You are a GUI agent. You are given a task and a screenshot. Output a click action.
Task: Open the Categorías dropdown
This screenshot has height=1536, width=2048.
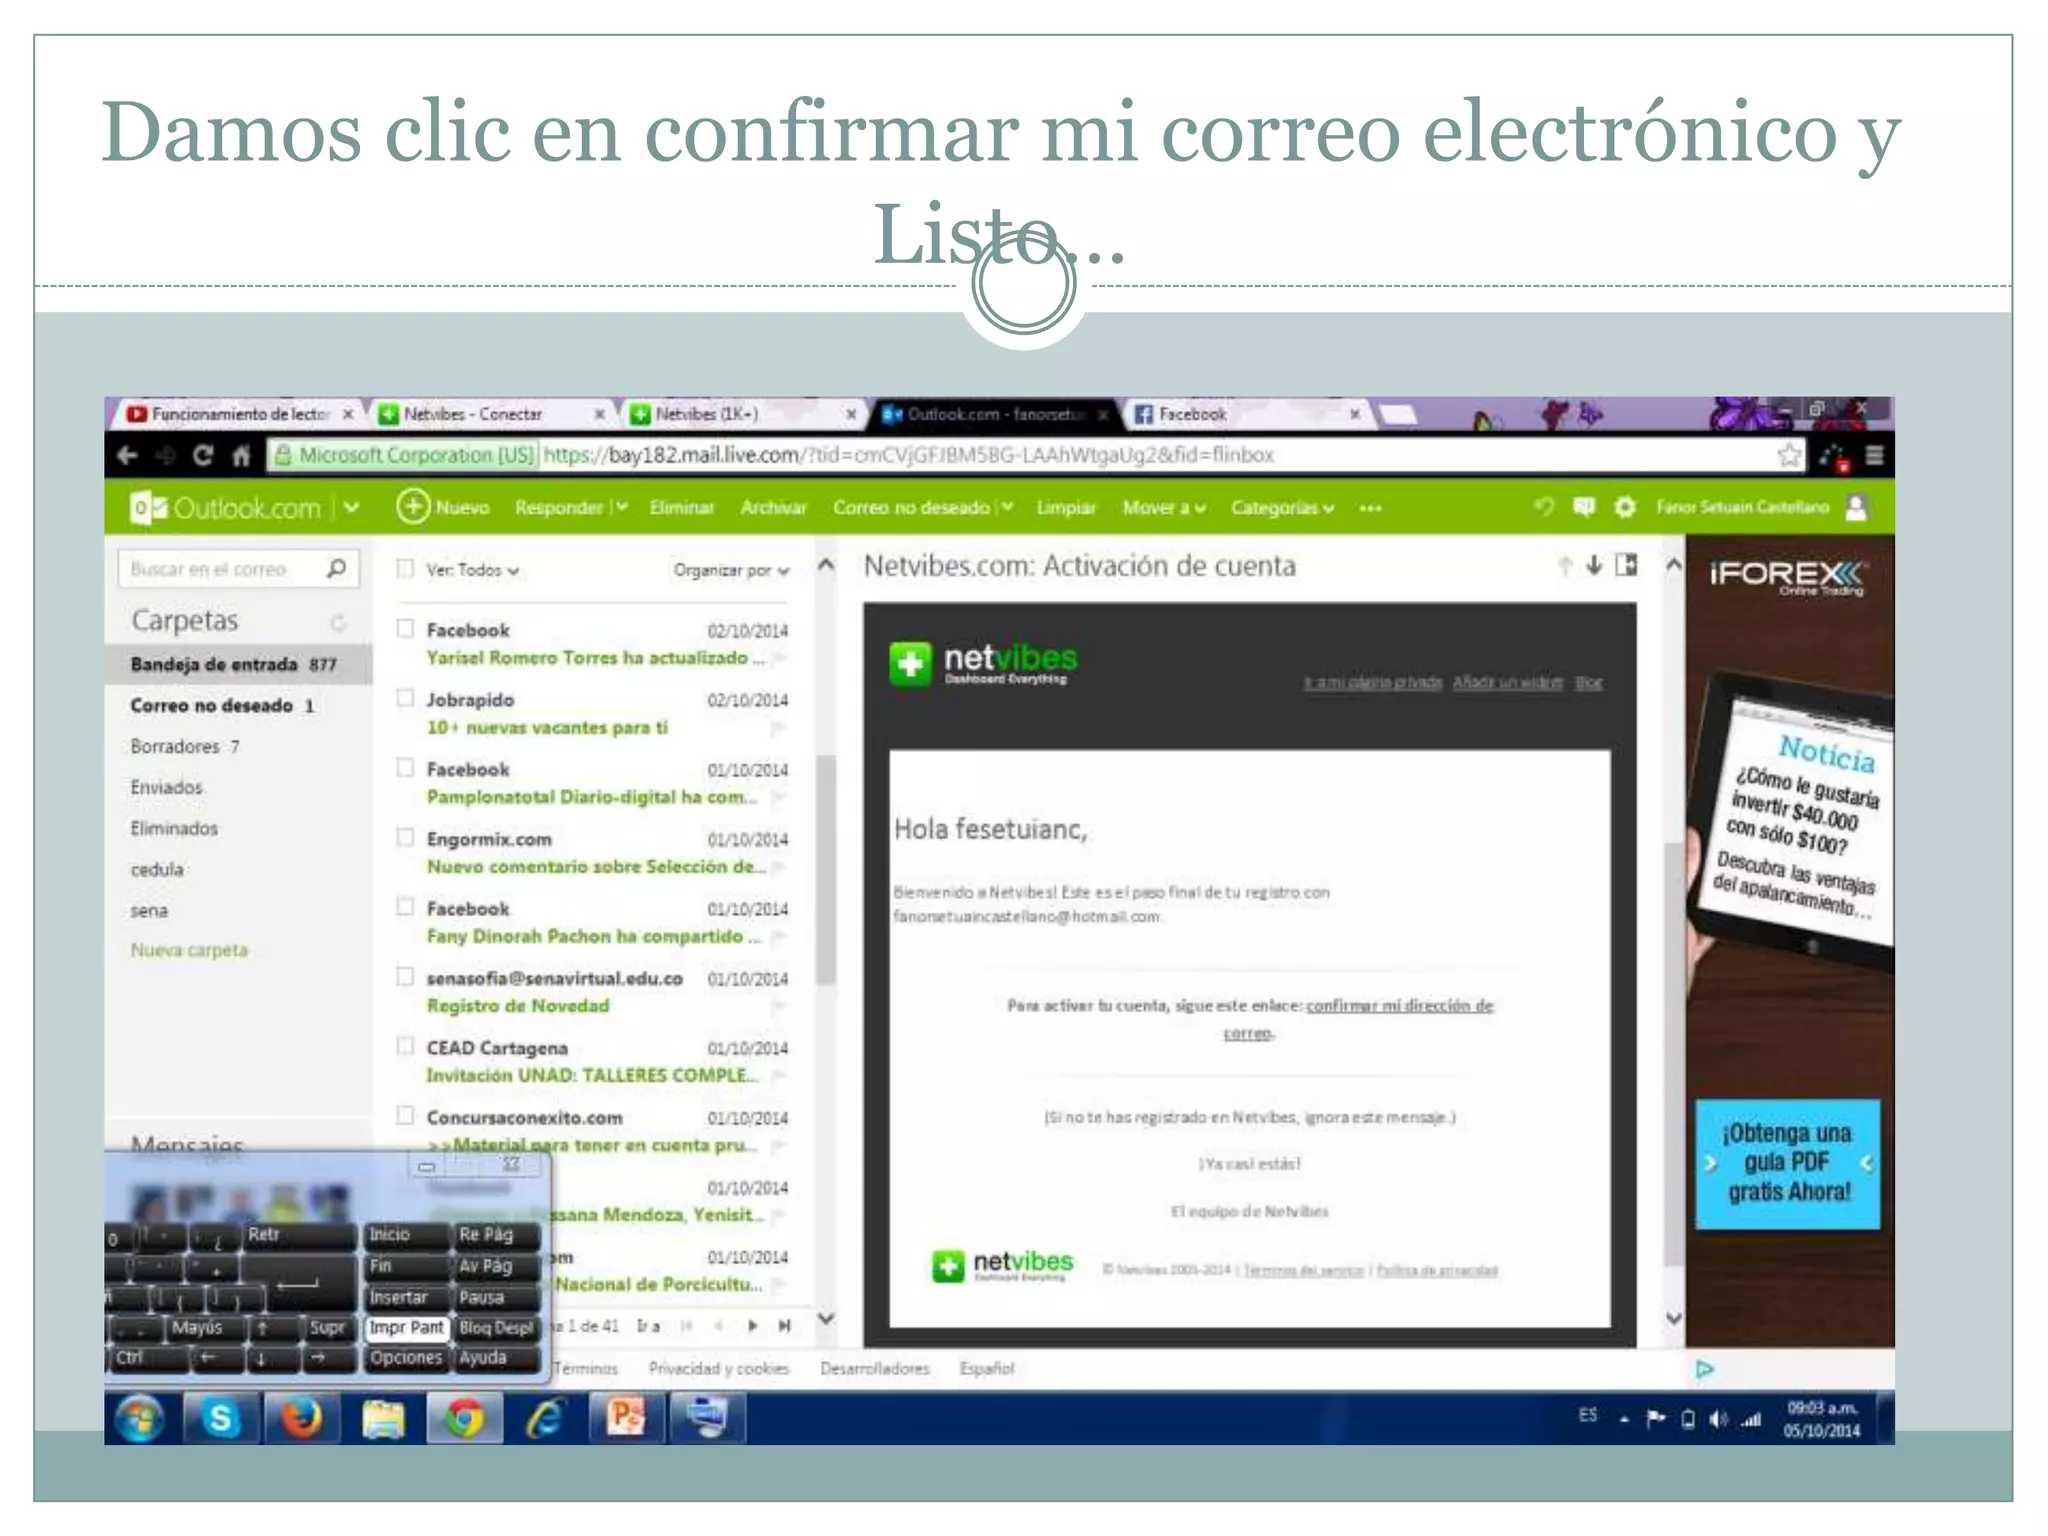[1282, 508]
